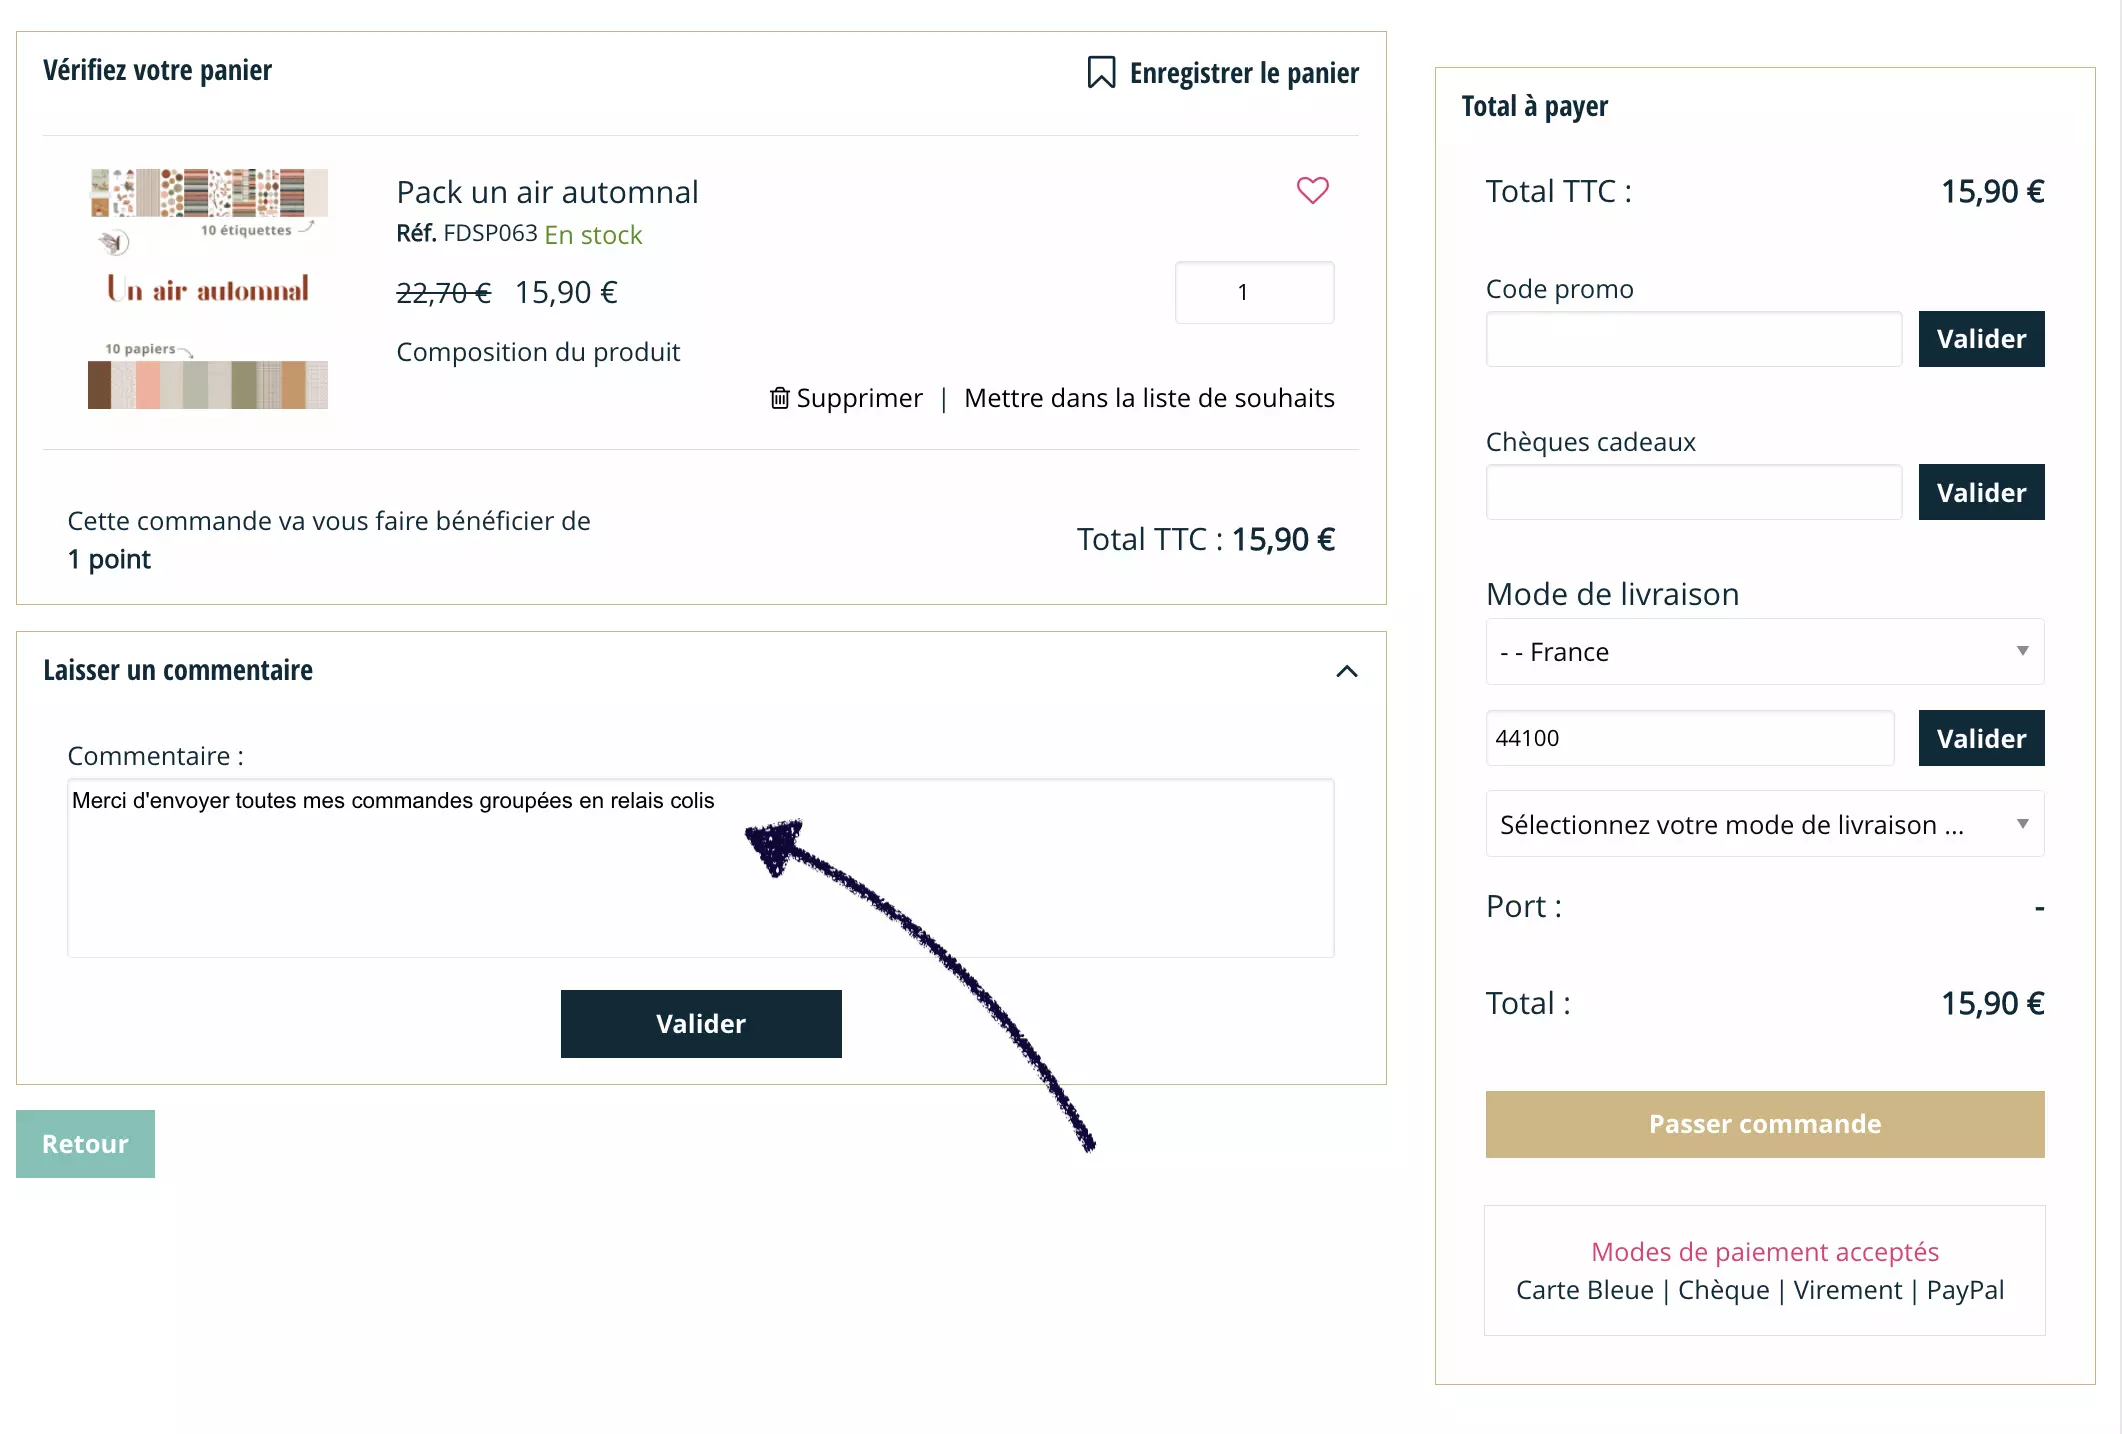Screen dimensions: 2122x1434
Task: Click the bookmark icon to save cart
Action: [x=1101, y=72]
